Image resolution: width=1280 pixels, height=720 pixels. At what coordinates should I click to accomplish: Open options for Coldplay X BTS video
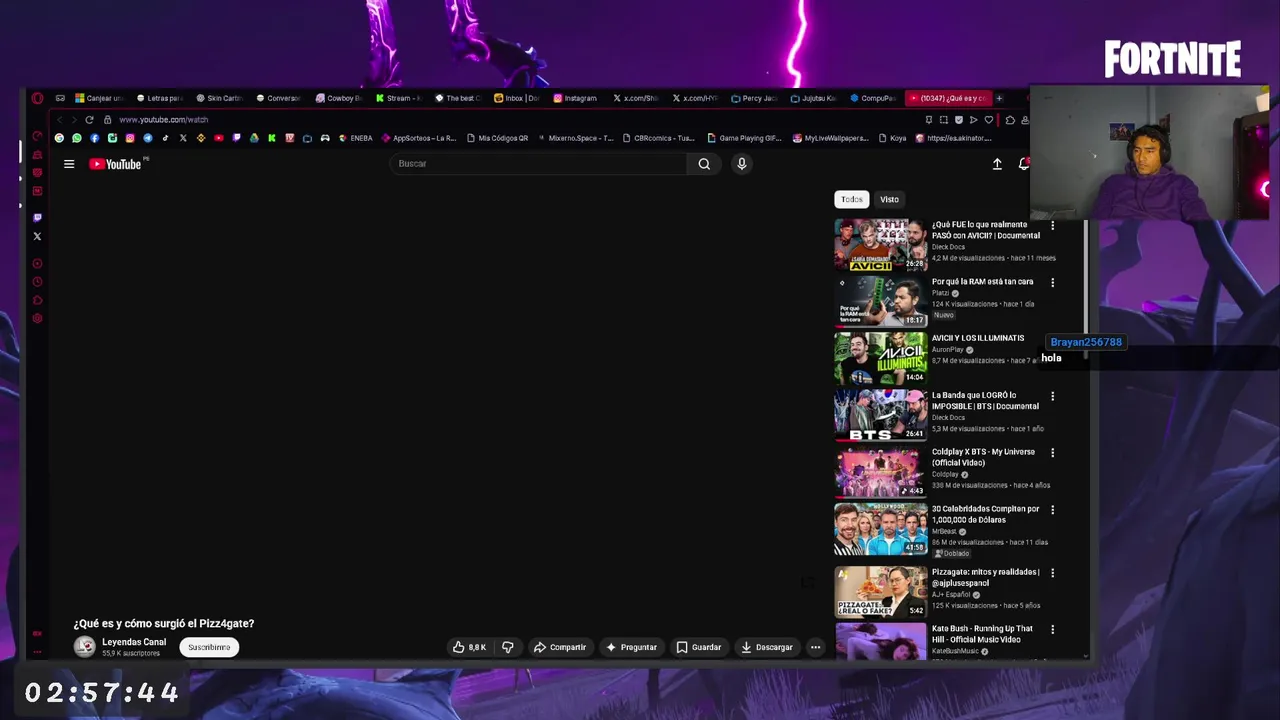(1052, 453)
